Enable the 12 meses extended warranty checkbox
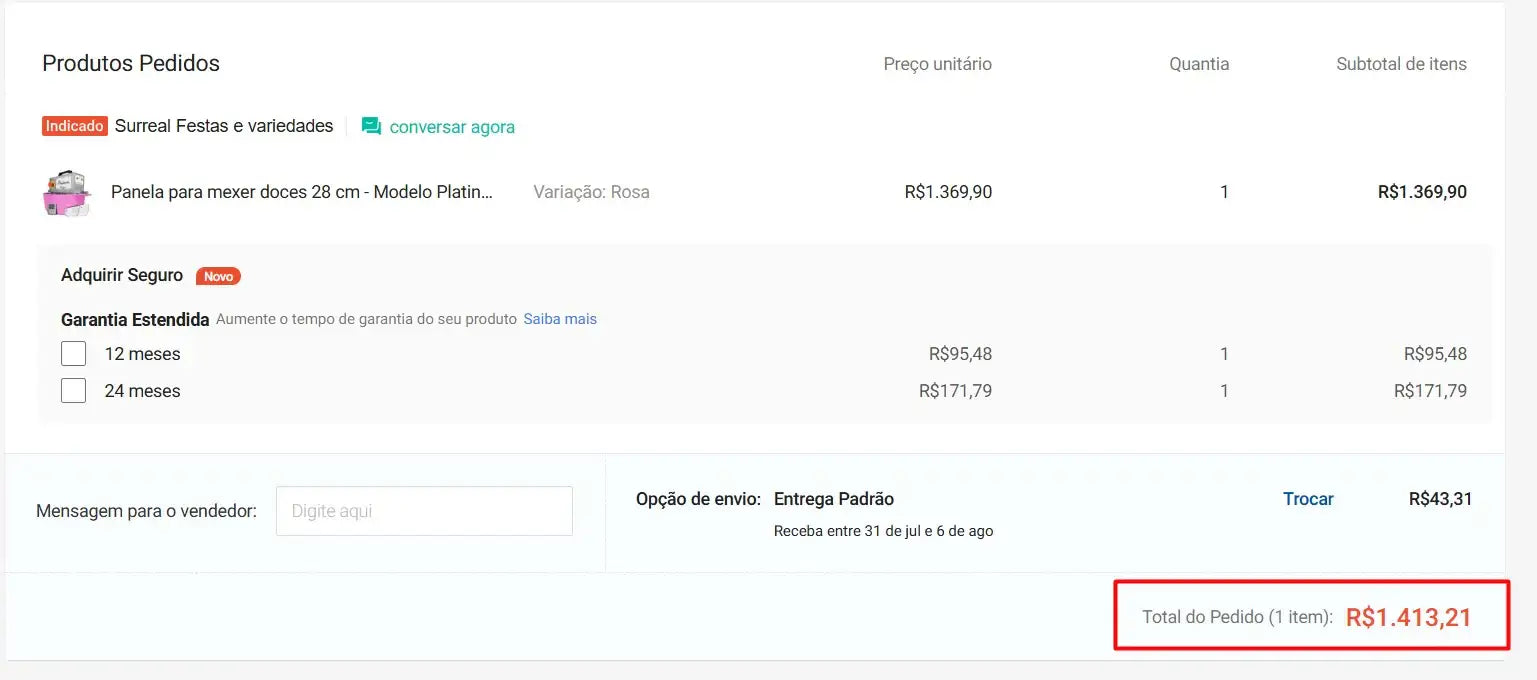The height and width of the screenshot is (680, 1537). (74, 354)
